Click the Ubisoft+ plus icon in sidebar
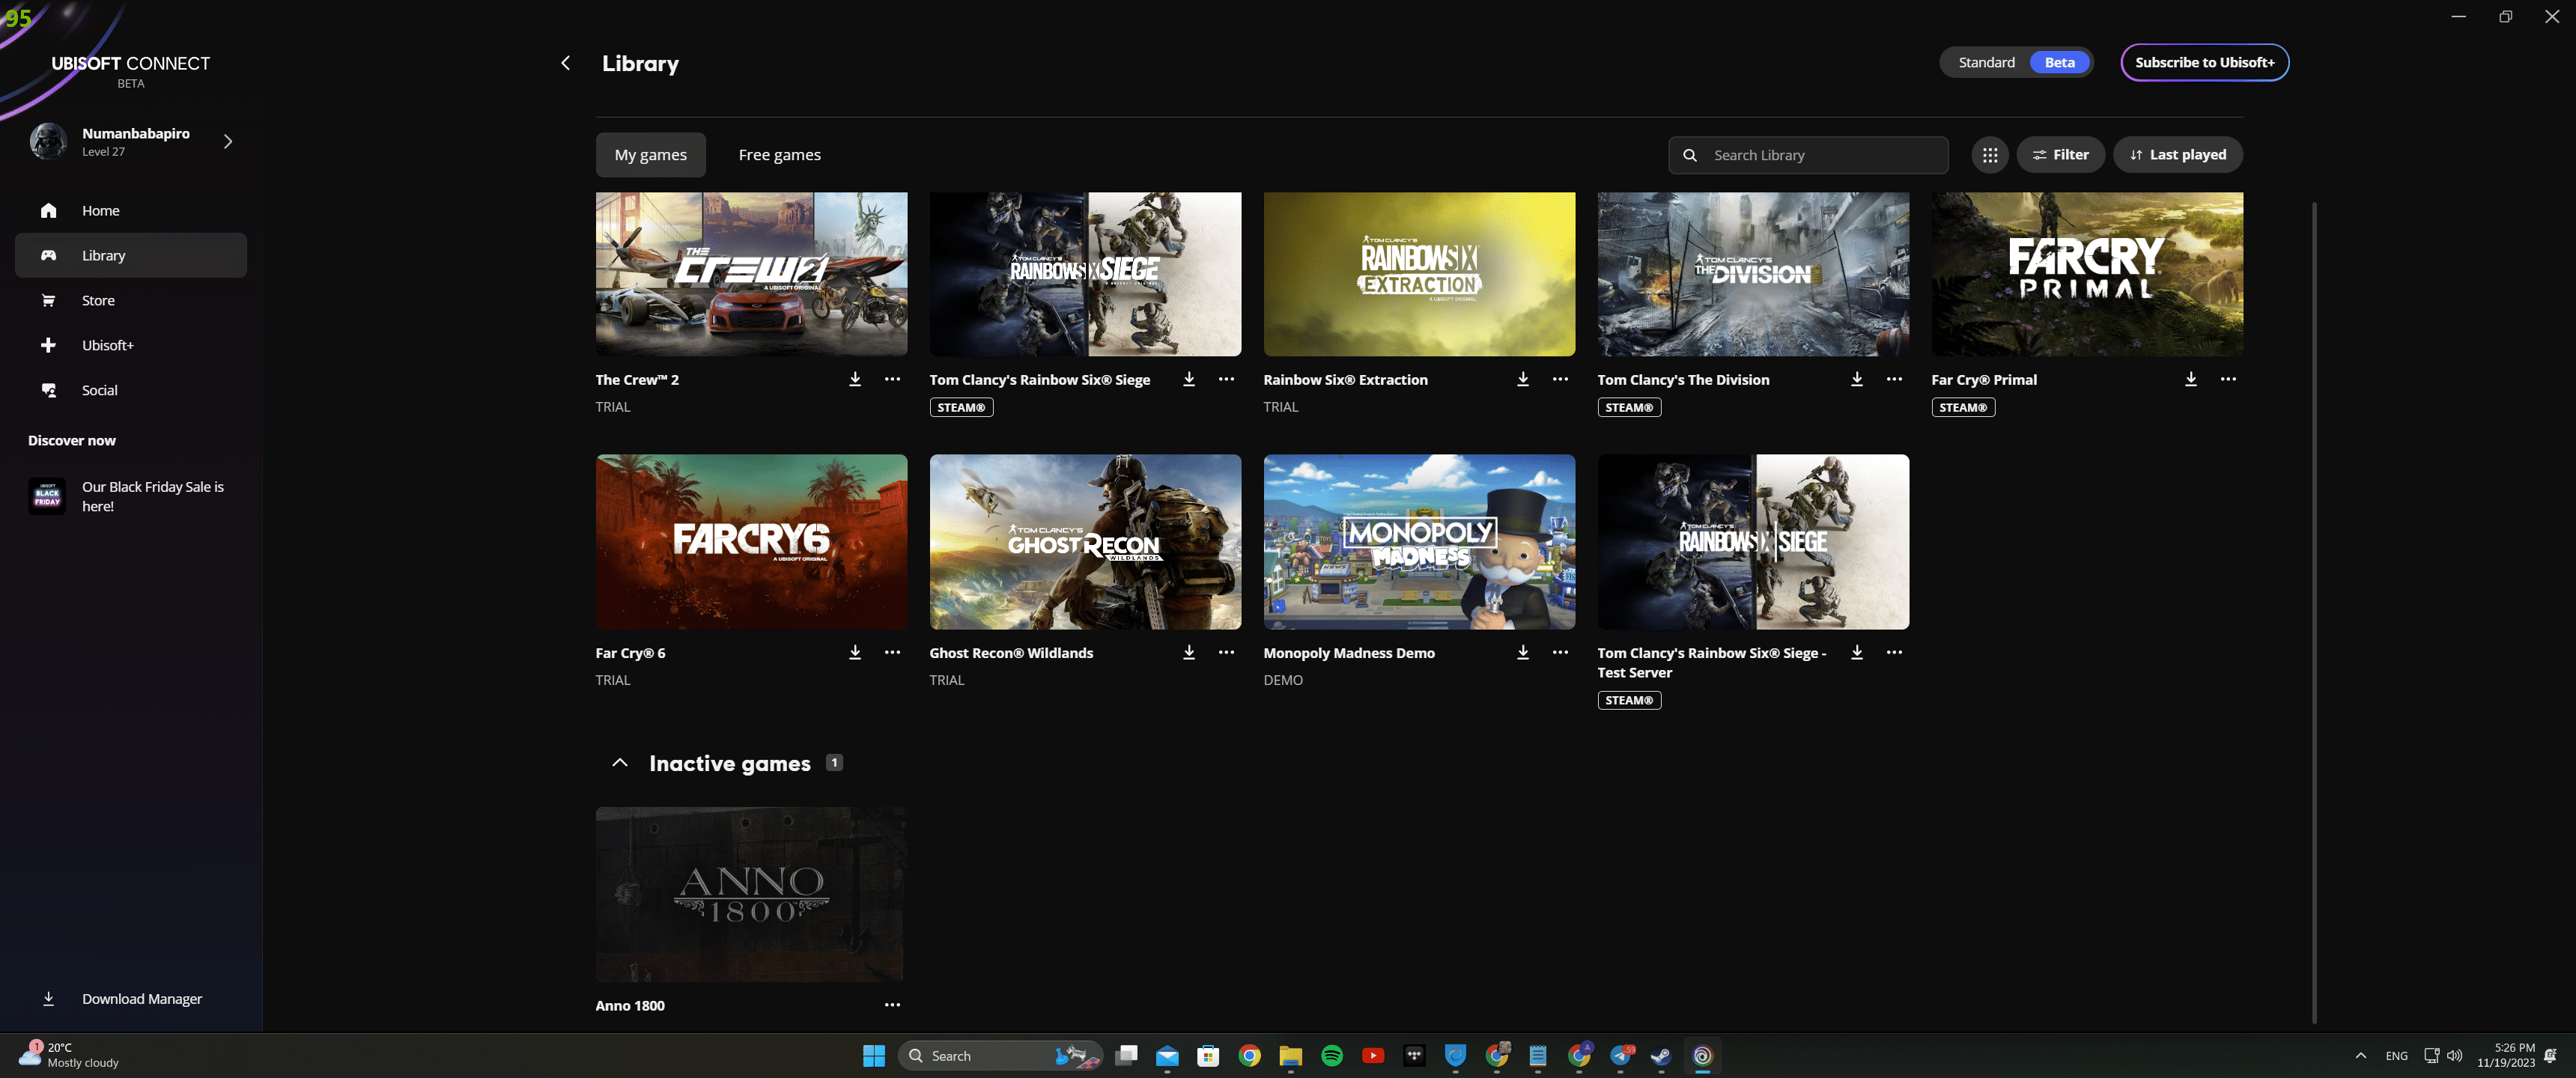 pos(48,345)
